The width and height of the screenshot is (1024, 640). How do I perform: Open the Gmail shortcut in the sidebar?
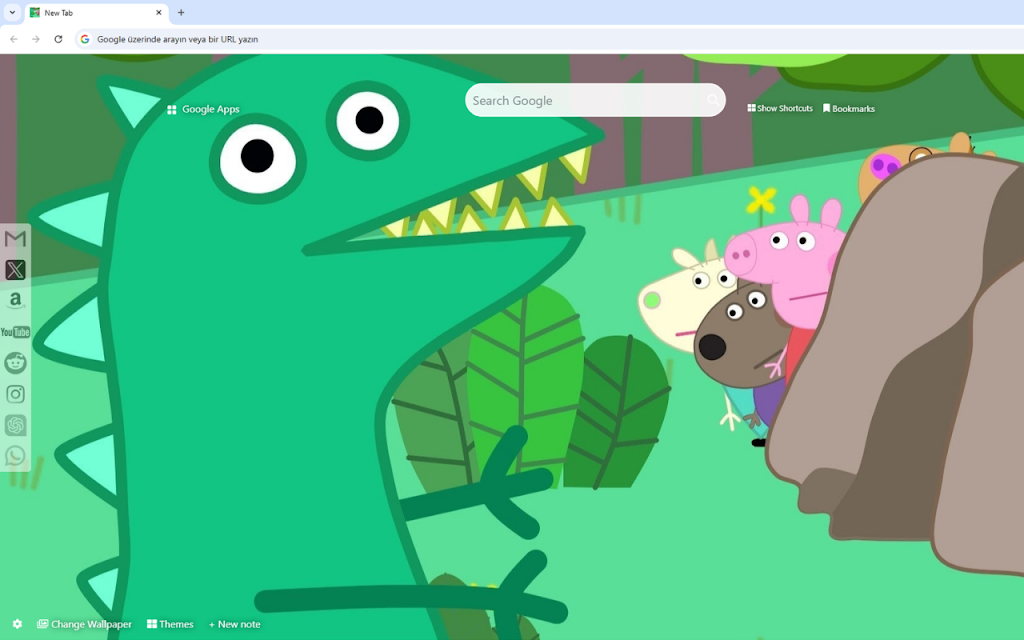point(15,238)
